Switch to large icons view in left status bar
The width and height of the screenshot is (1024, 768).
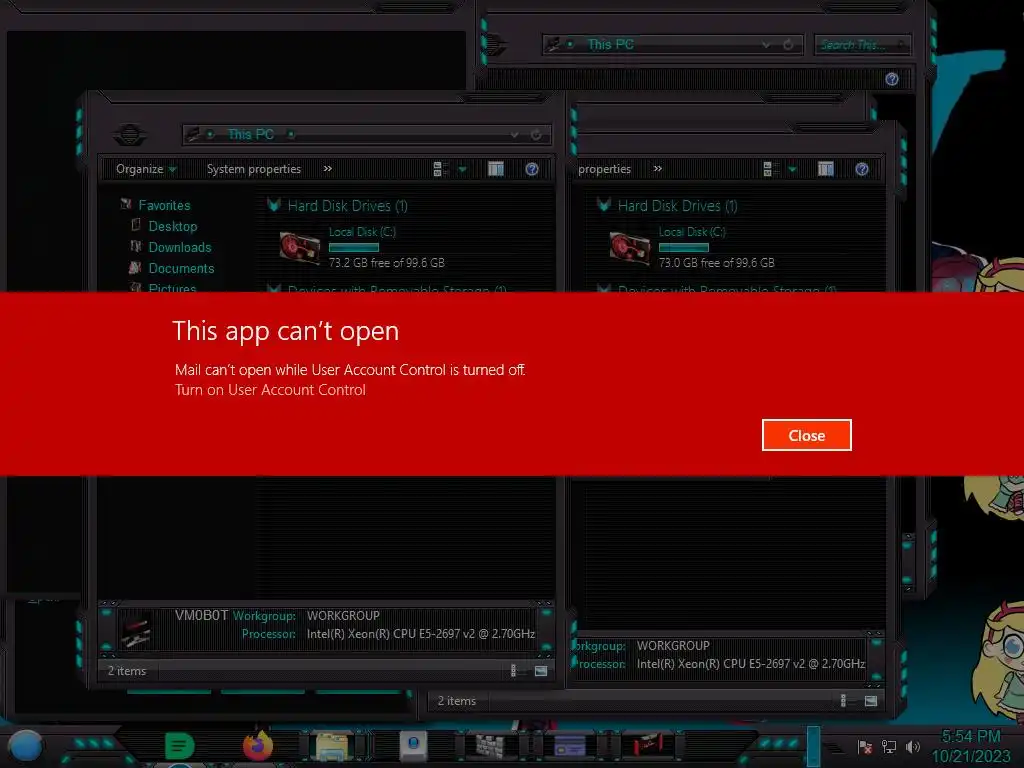[541, 671]
